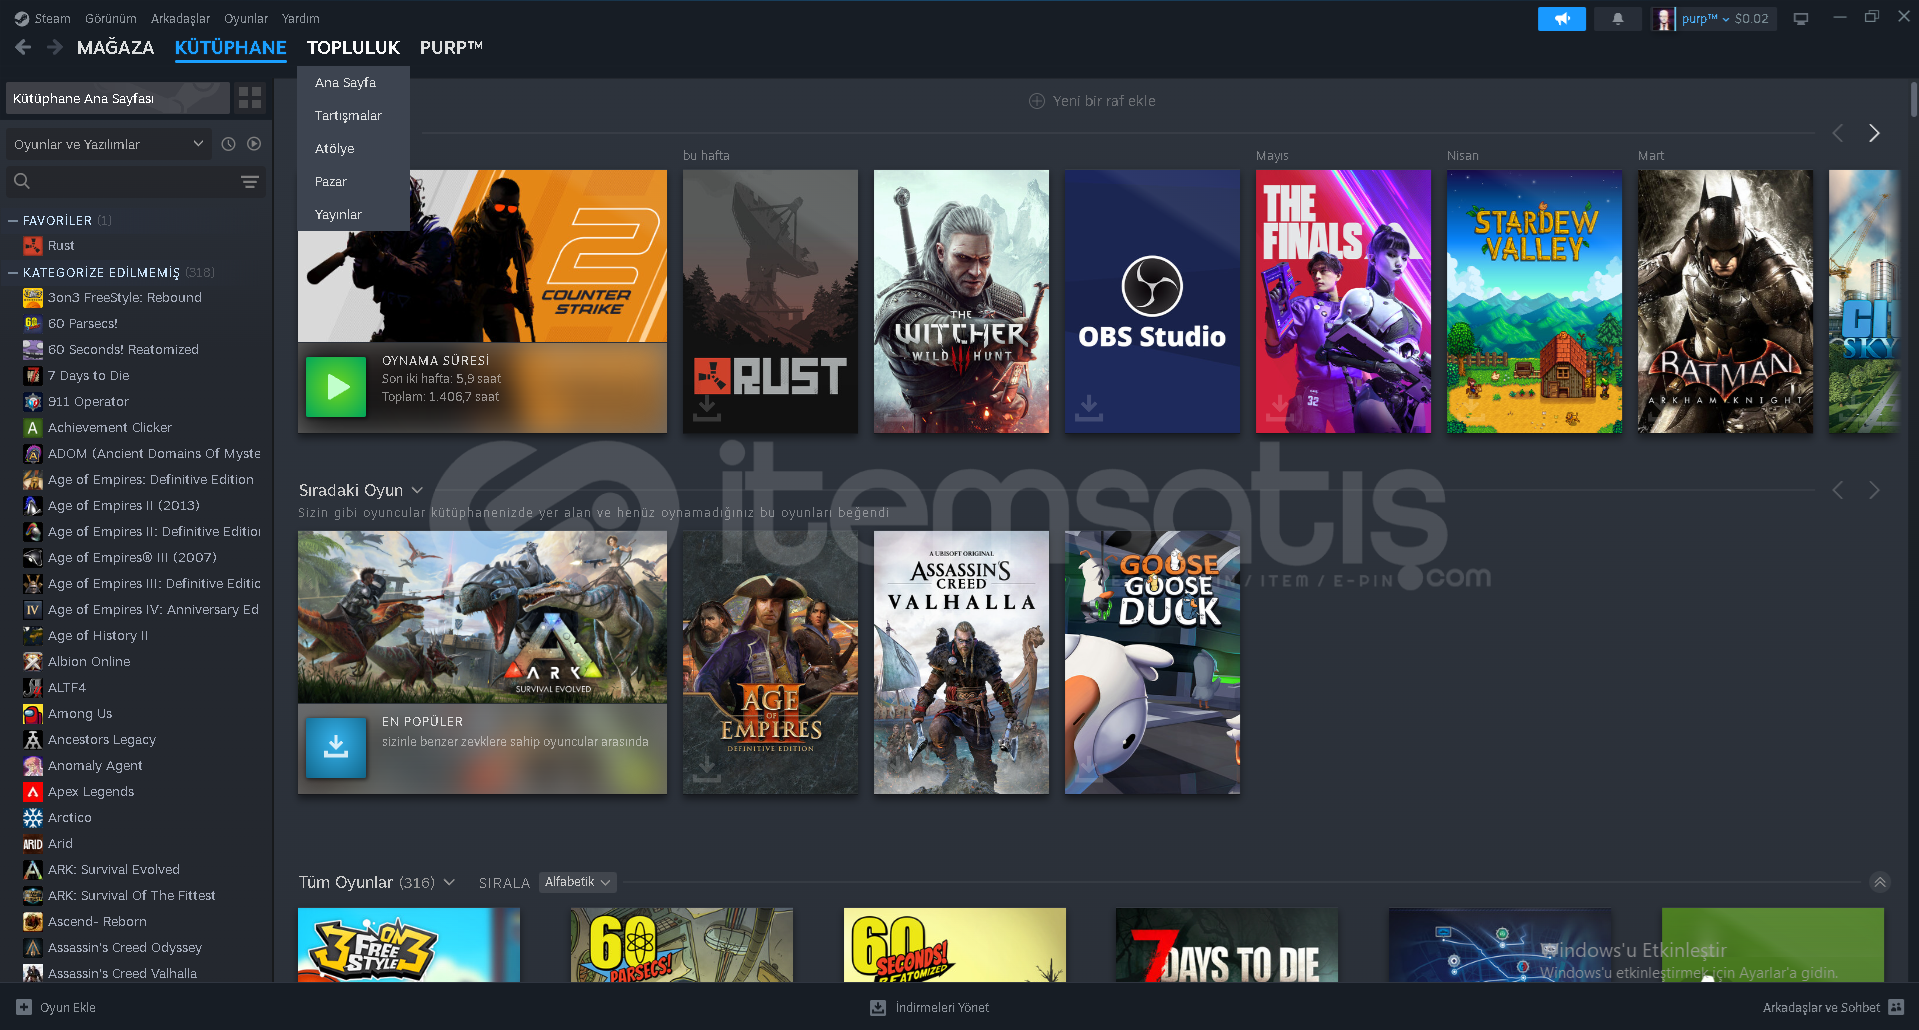Collapse the FAVORİLER category

point(13,220)
